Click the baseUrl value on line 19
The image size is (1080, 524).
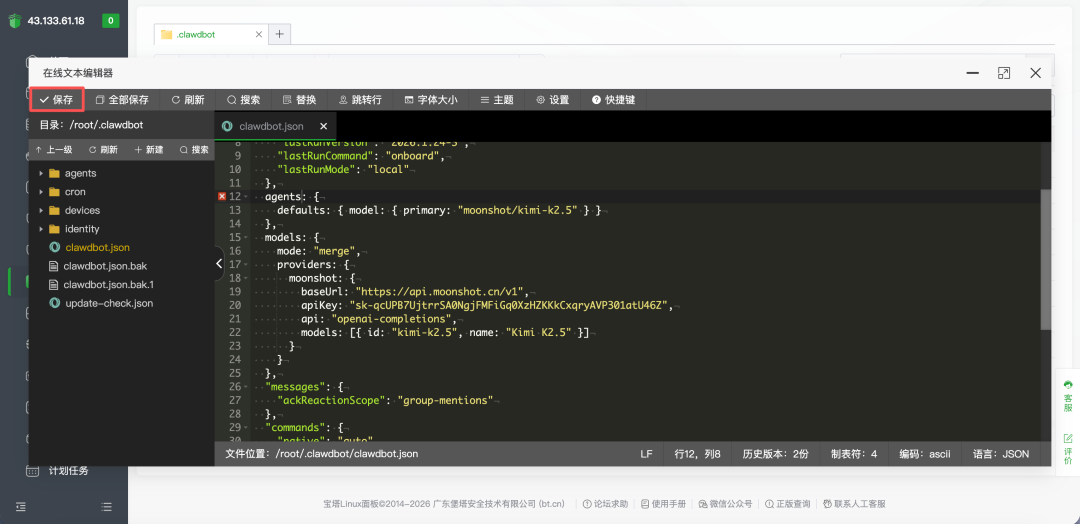click(441, 291)
